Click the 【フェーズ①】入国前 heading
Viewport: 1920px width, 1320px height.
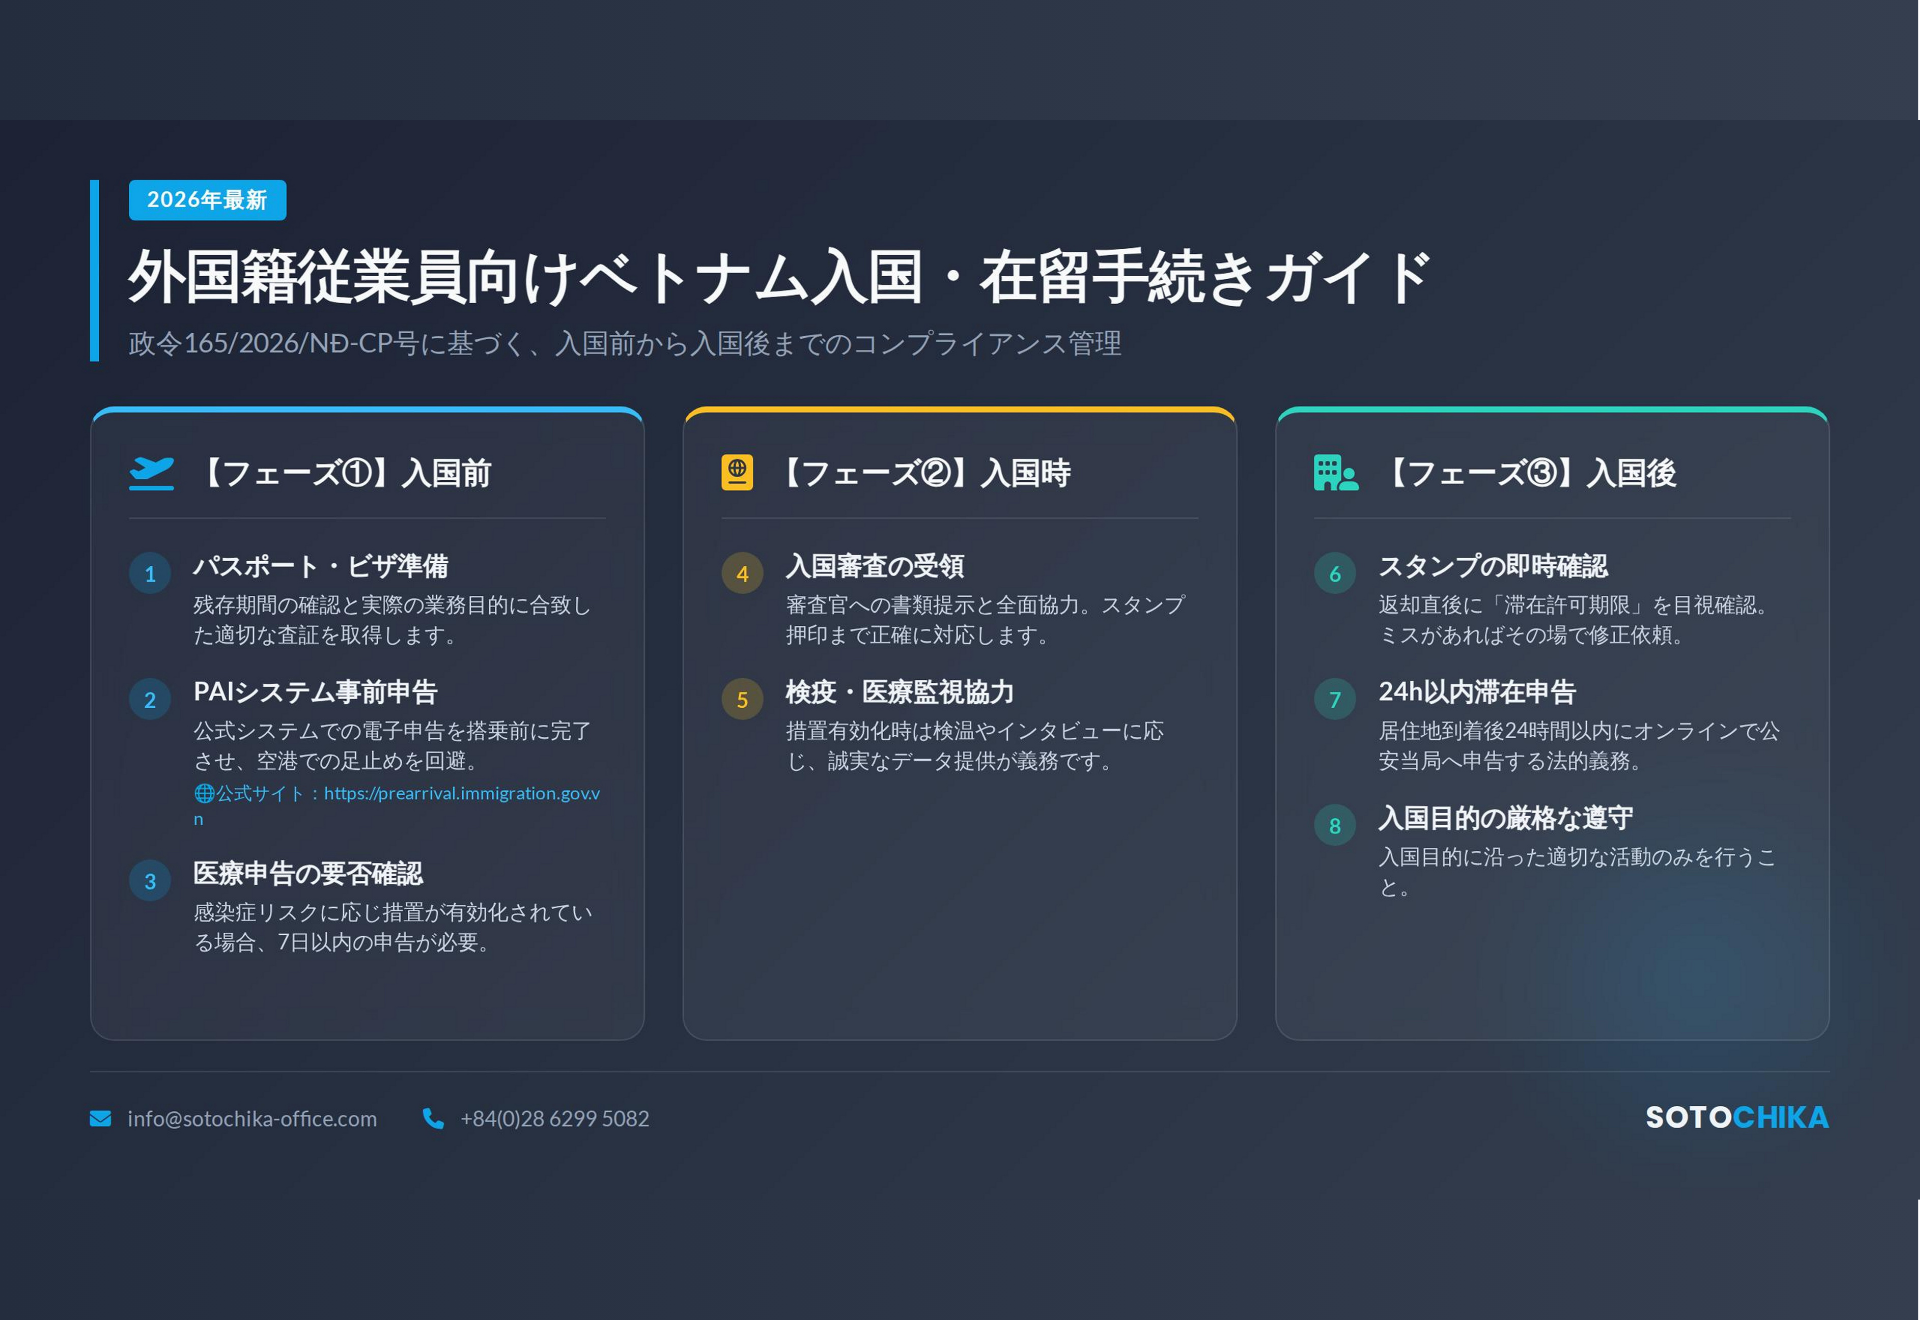pyautogui.click(x=344, y=473)
